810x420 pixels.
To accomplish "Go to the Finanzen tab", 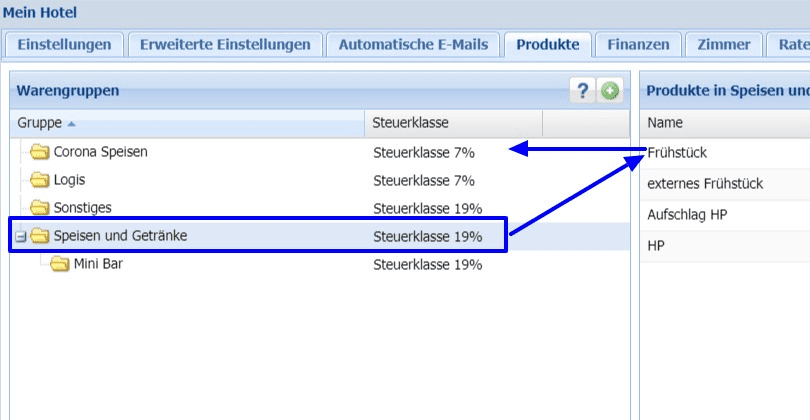I will [638, 44].
